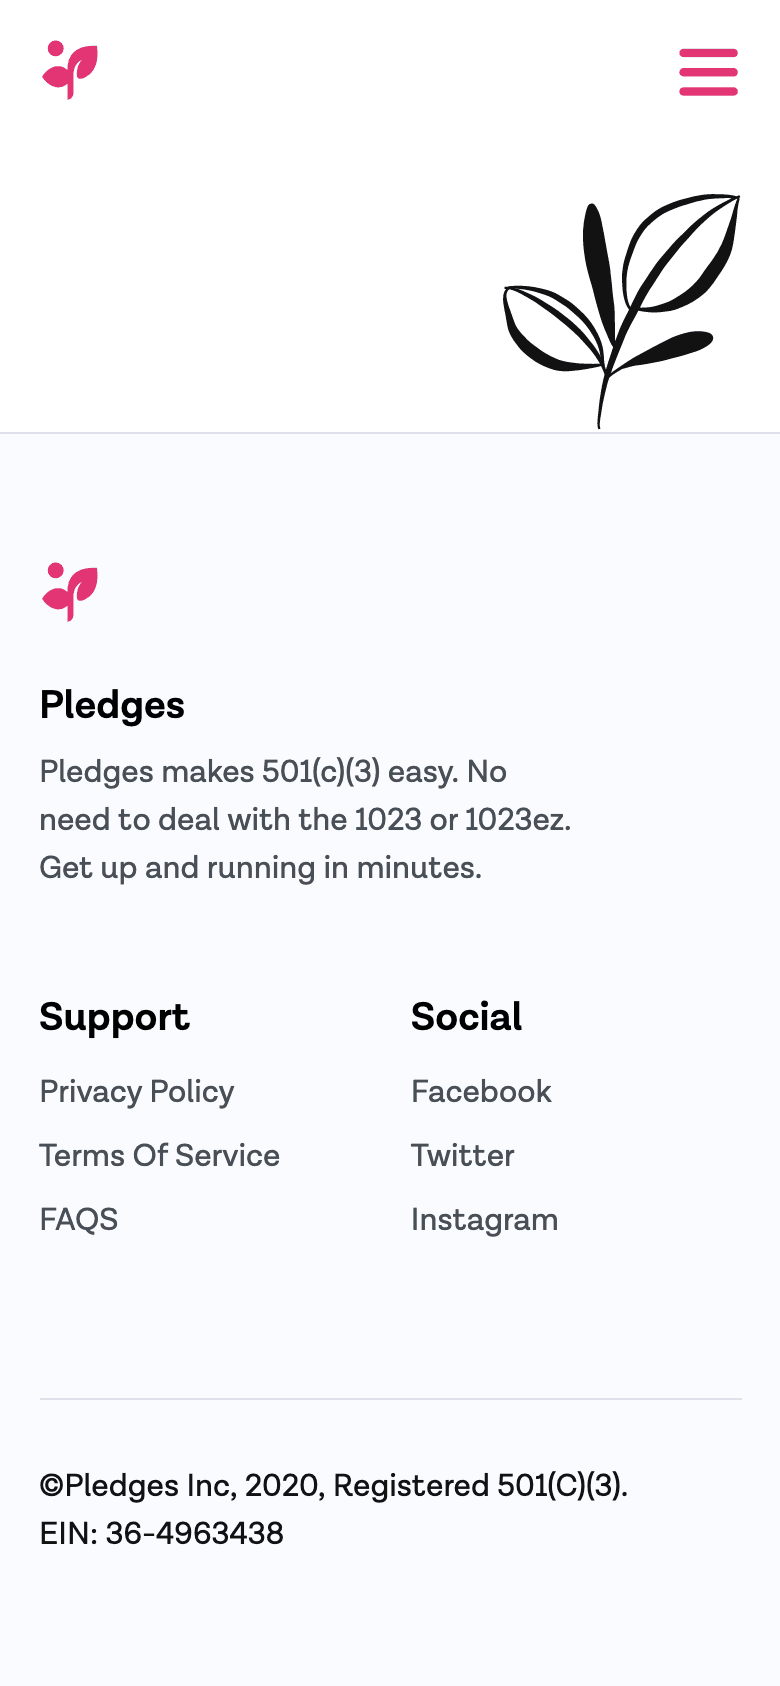Select the Support section heading

click(114, 1016)
